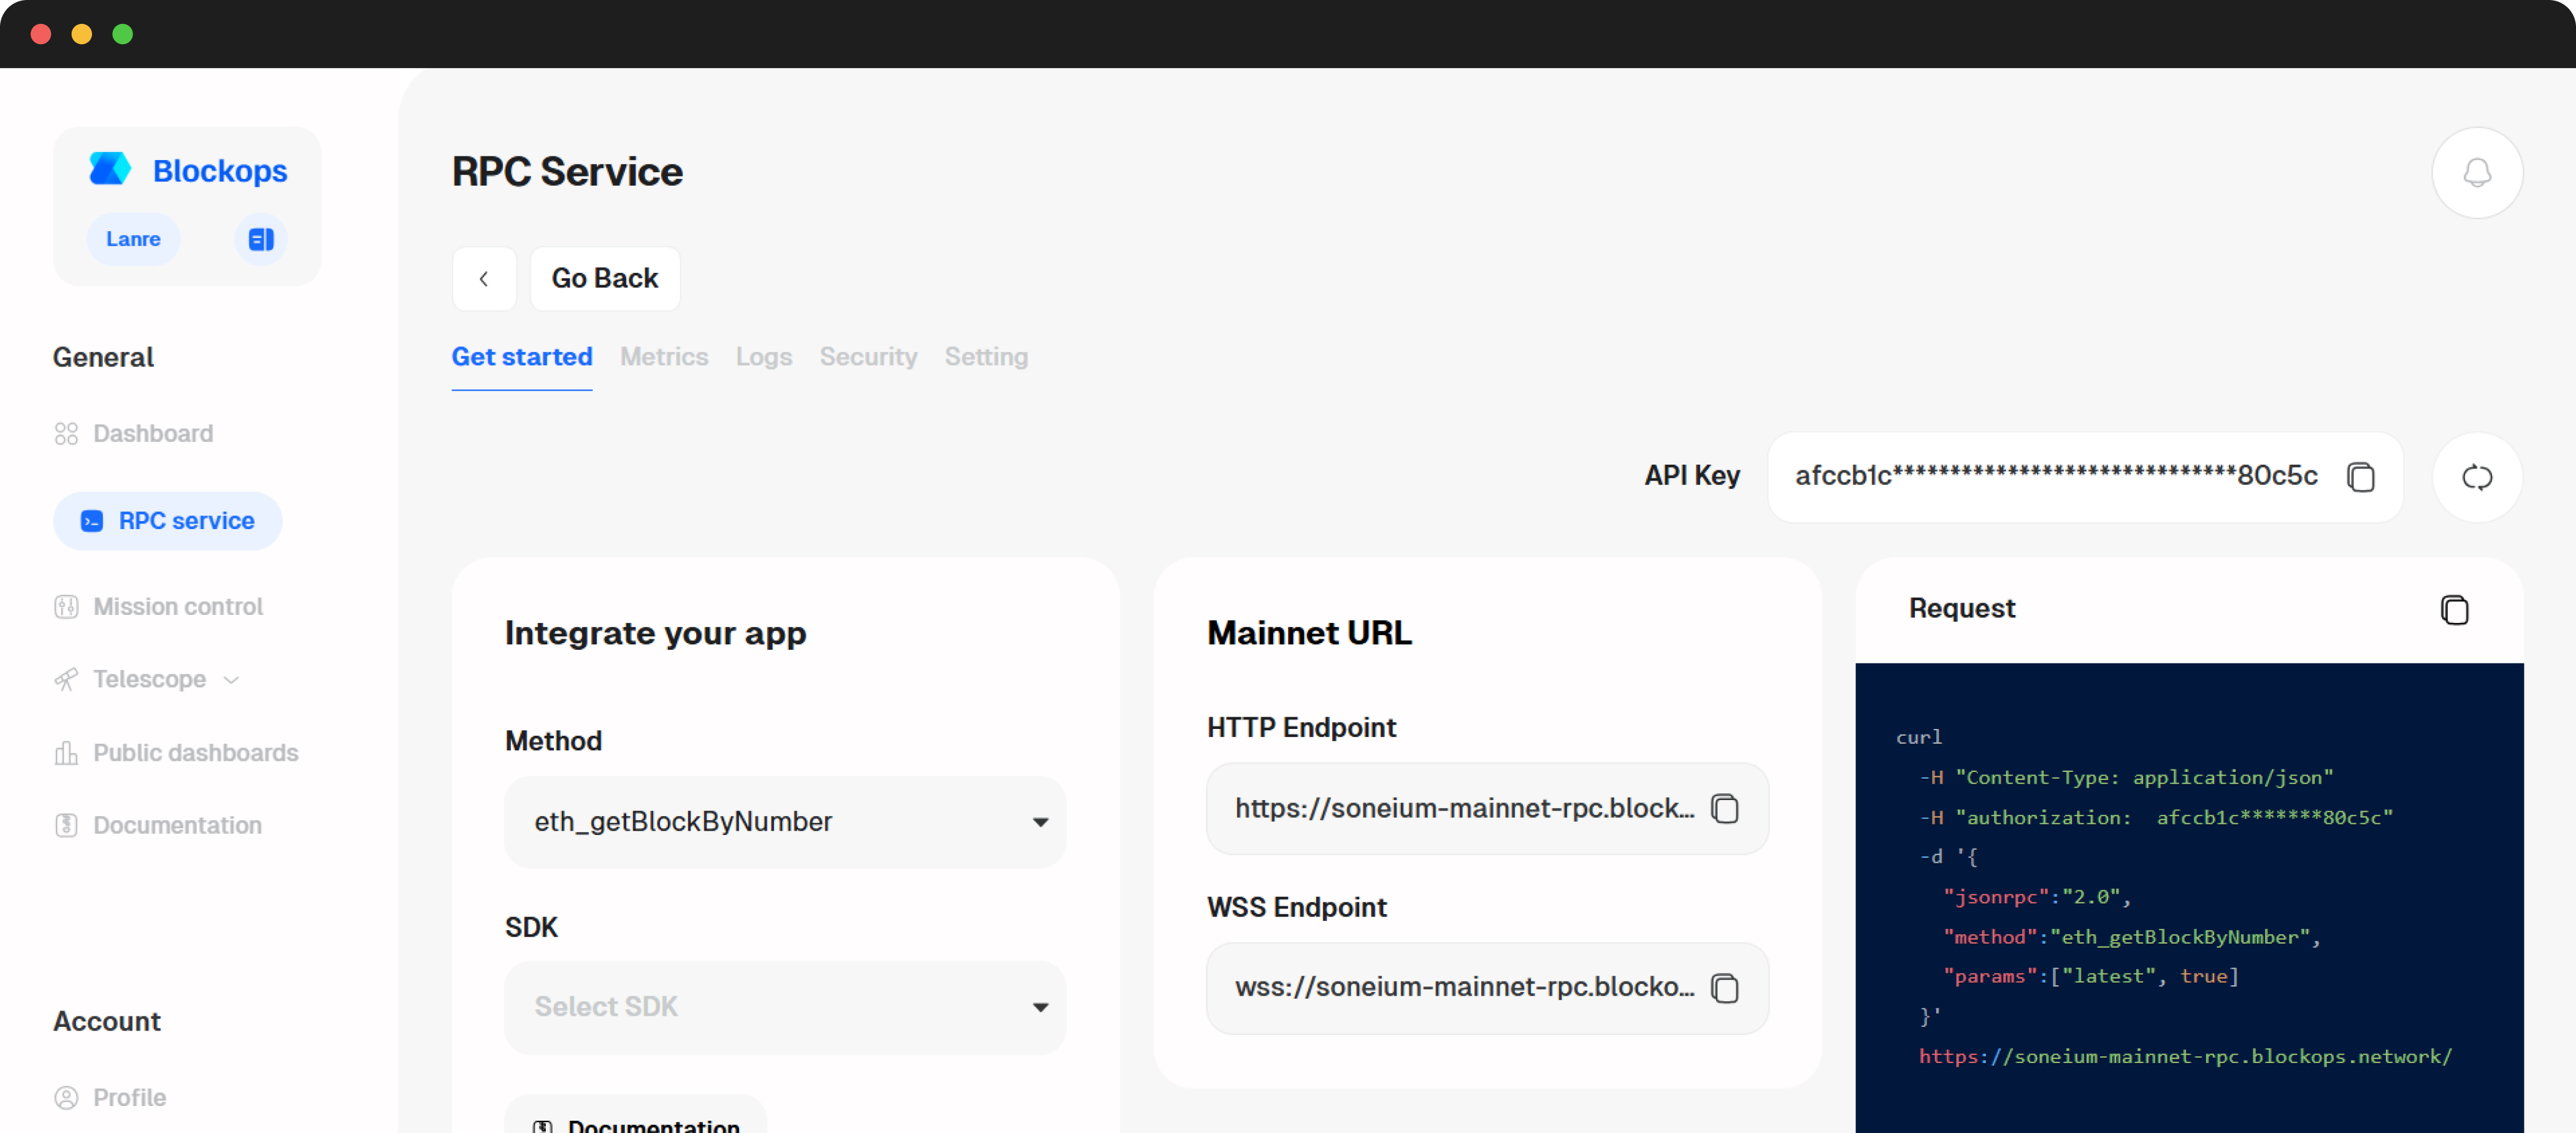This screenshot has width=2576, height=1133.
Task: Click the Public dashboards chart icon
Action: pos(66,753)
